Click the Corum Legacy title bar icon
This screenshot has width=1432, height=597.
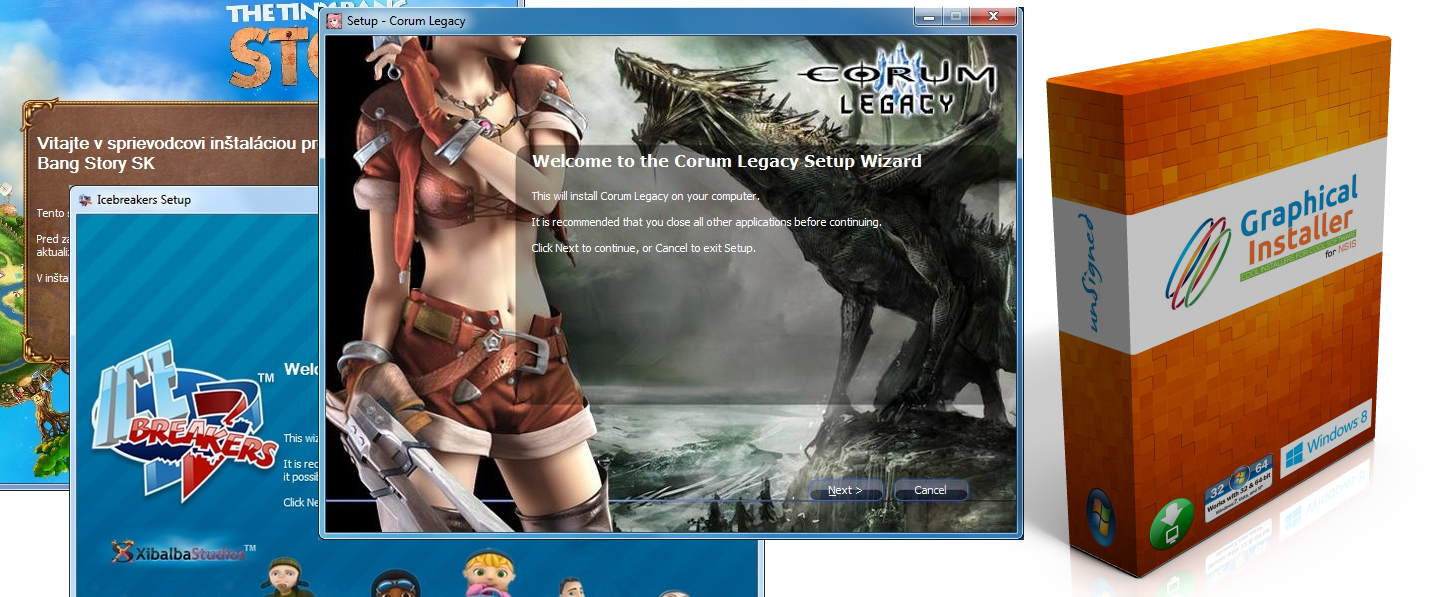point(335,20)
